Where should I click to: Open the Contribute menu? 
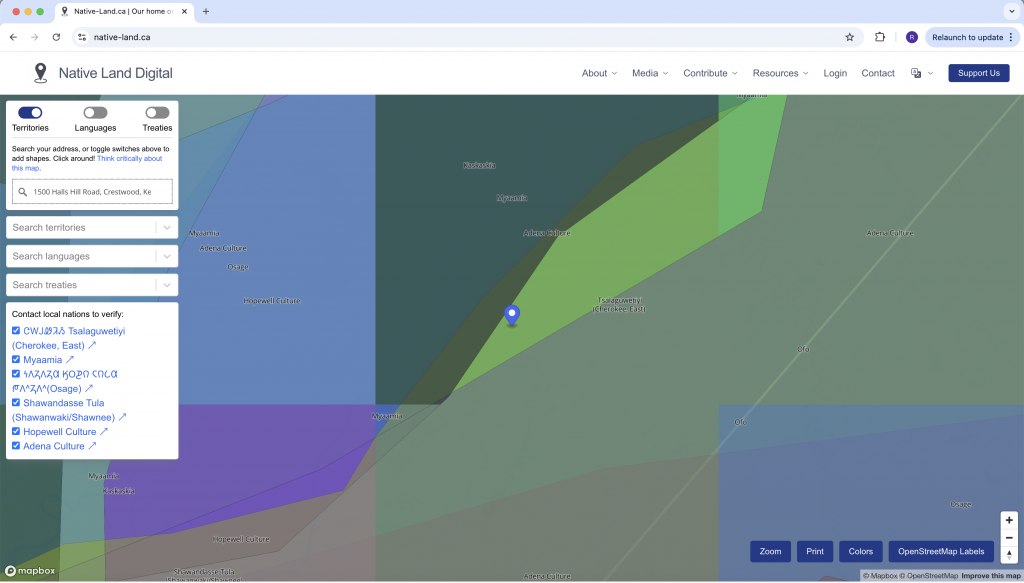[711, 73]
